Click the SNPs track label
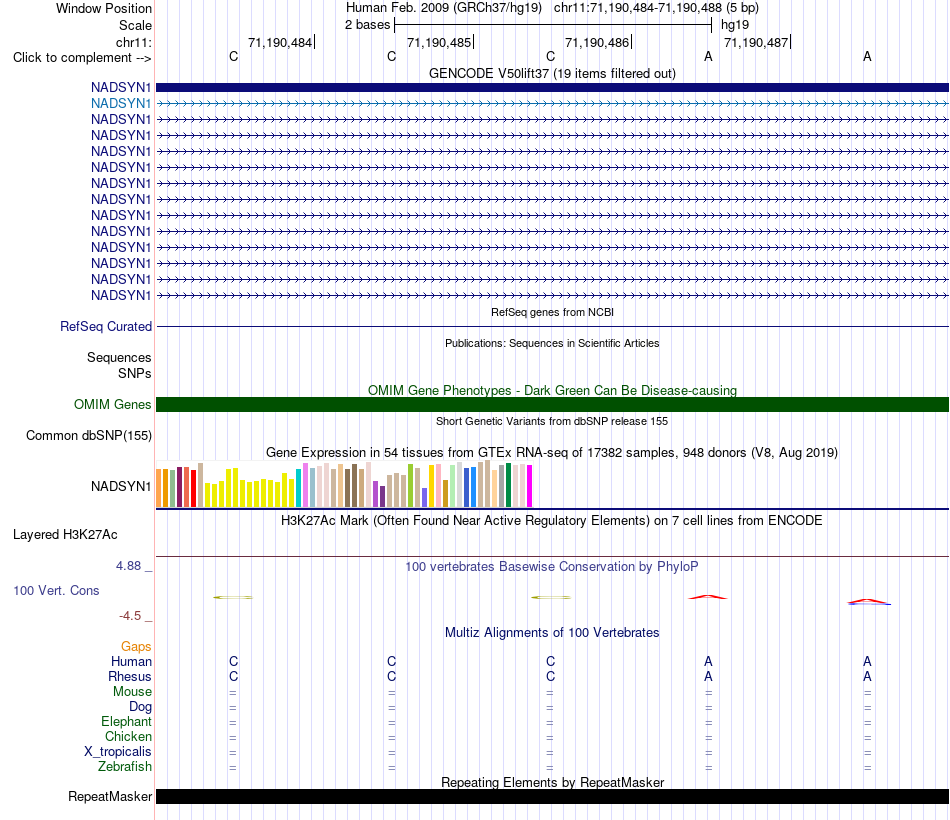 [135, 373]
